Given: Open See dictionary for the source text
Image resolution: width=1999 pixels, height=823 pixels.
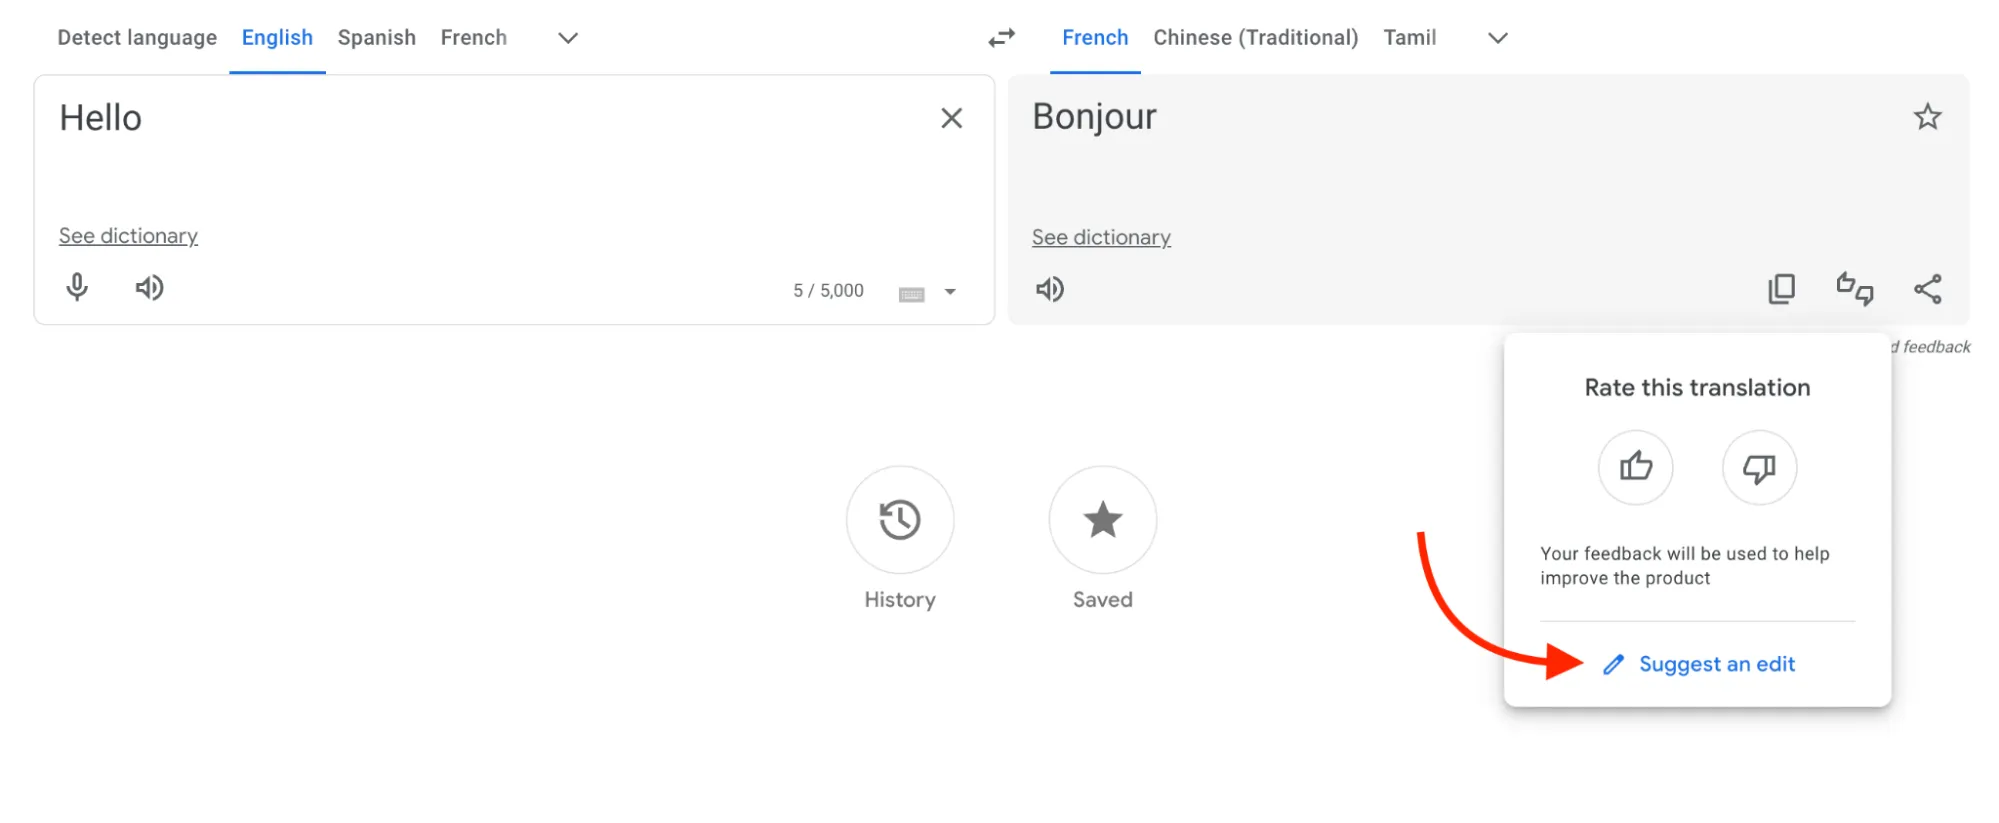Looking at the screenshot, I should pos(128,235).
